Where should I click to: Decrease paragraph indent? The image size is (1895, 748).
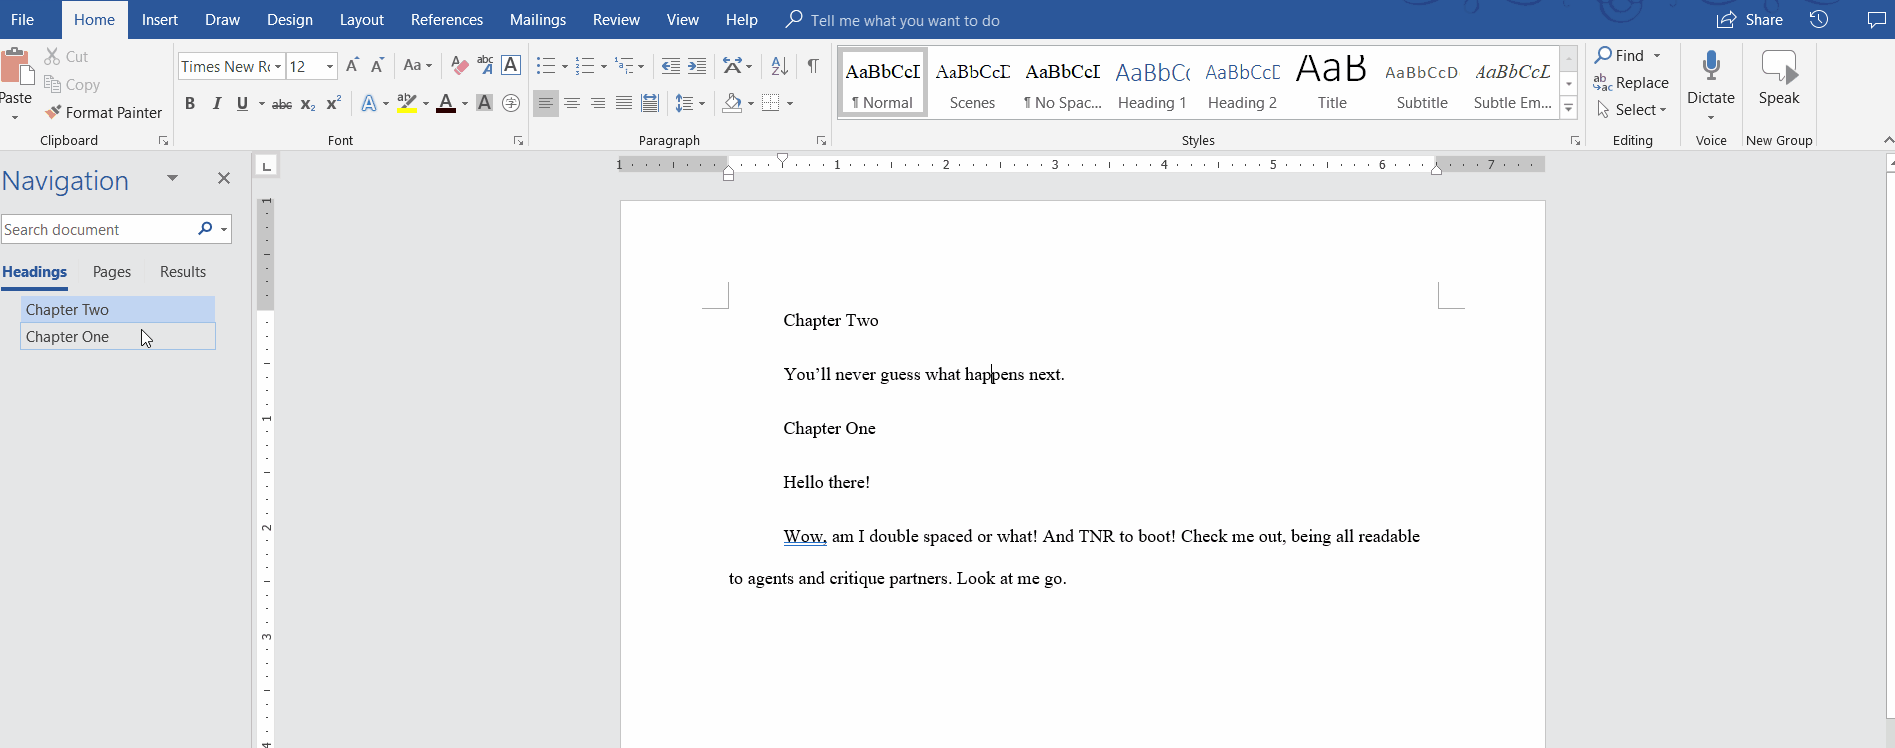(671, 66)
